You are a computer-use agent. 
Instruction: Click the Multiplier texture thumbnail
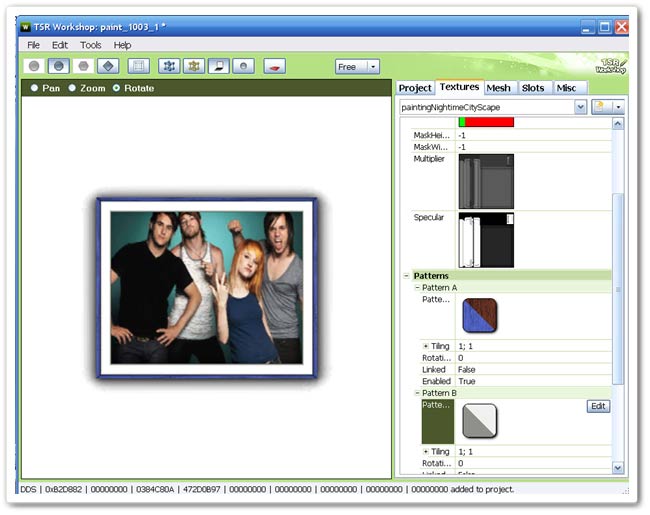pos(486,181)
